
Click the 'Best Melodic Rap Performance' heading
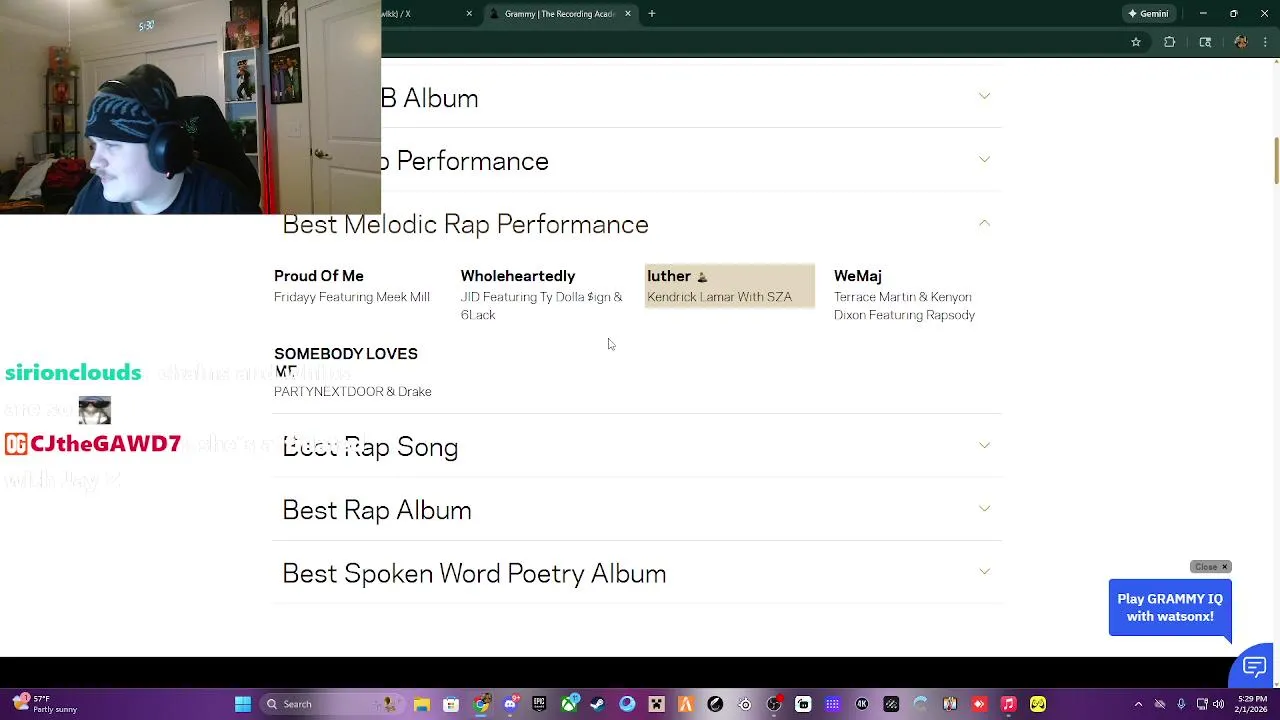466,224
